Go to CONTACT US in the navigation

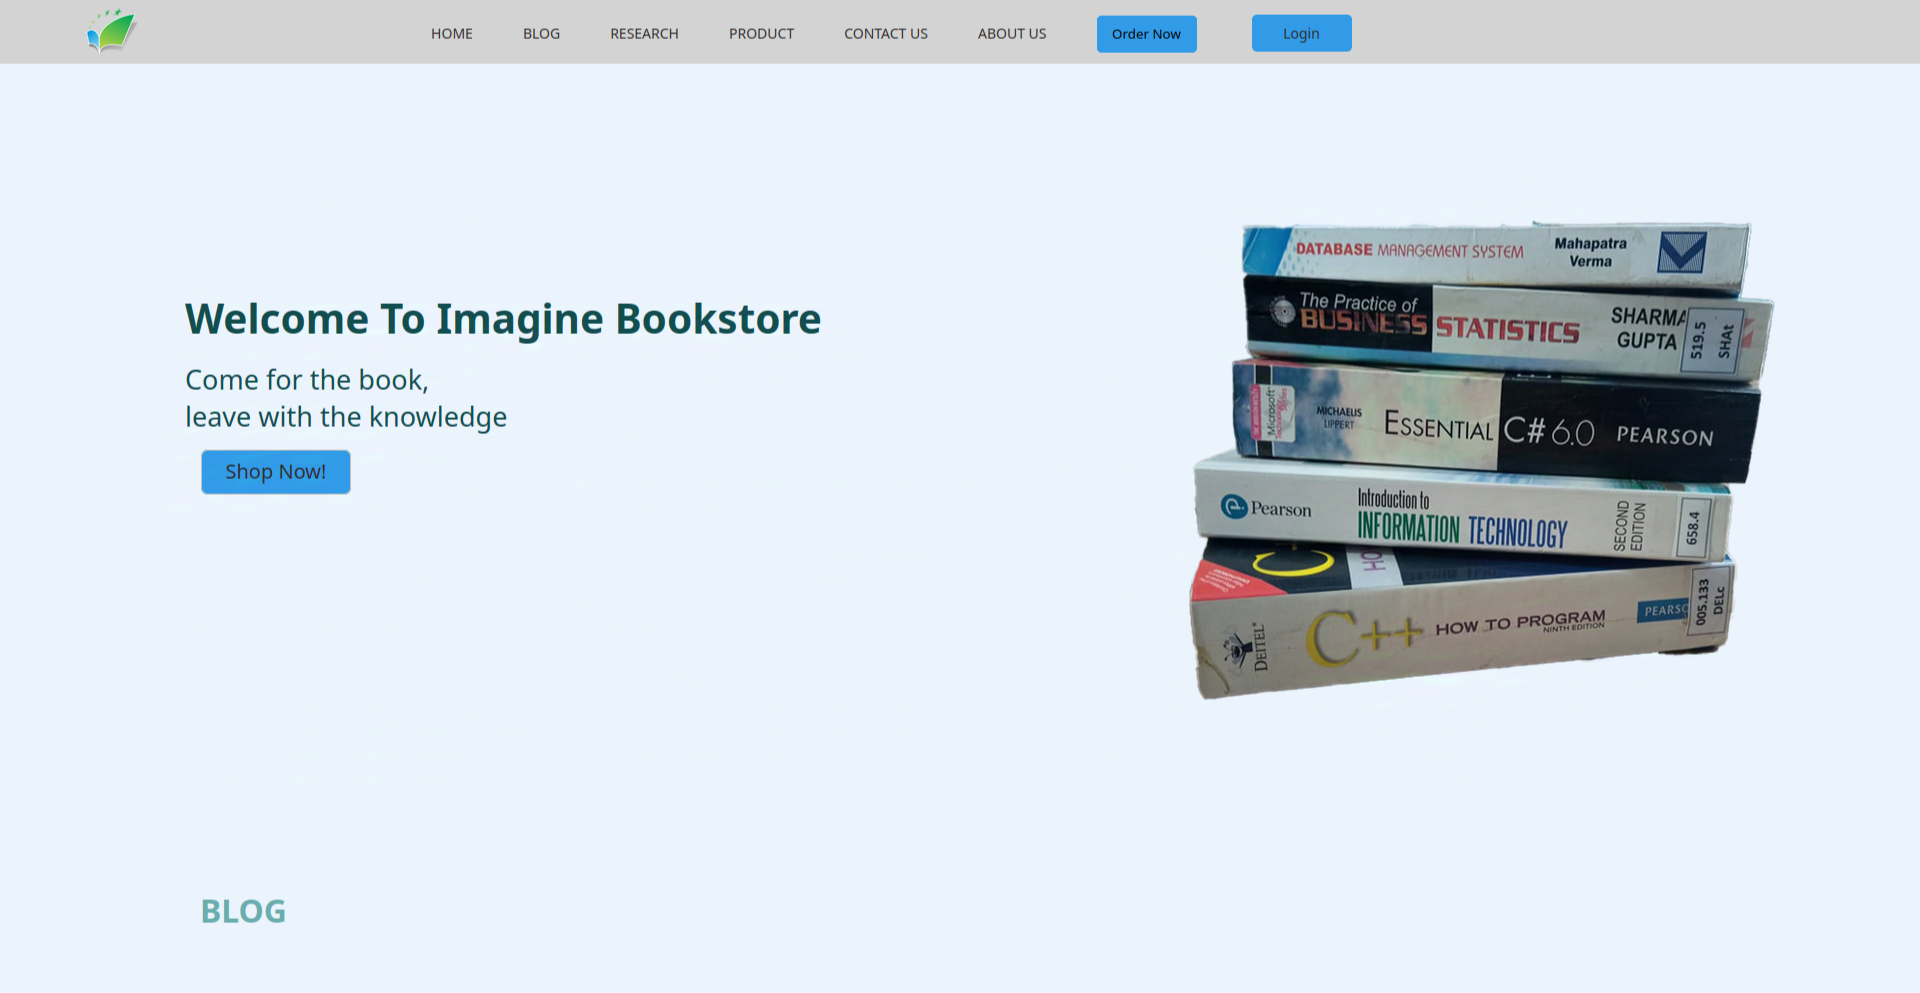(x=886, y=33)
